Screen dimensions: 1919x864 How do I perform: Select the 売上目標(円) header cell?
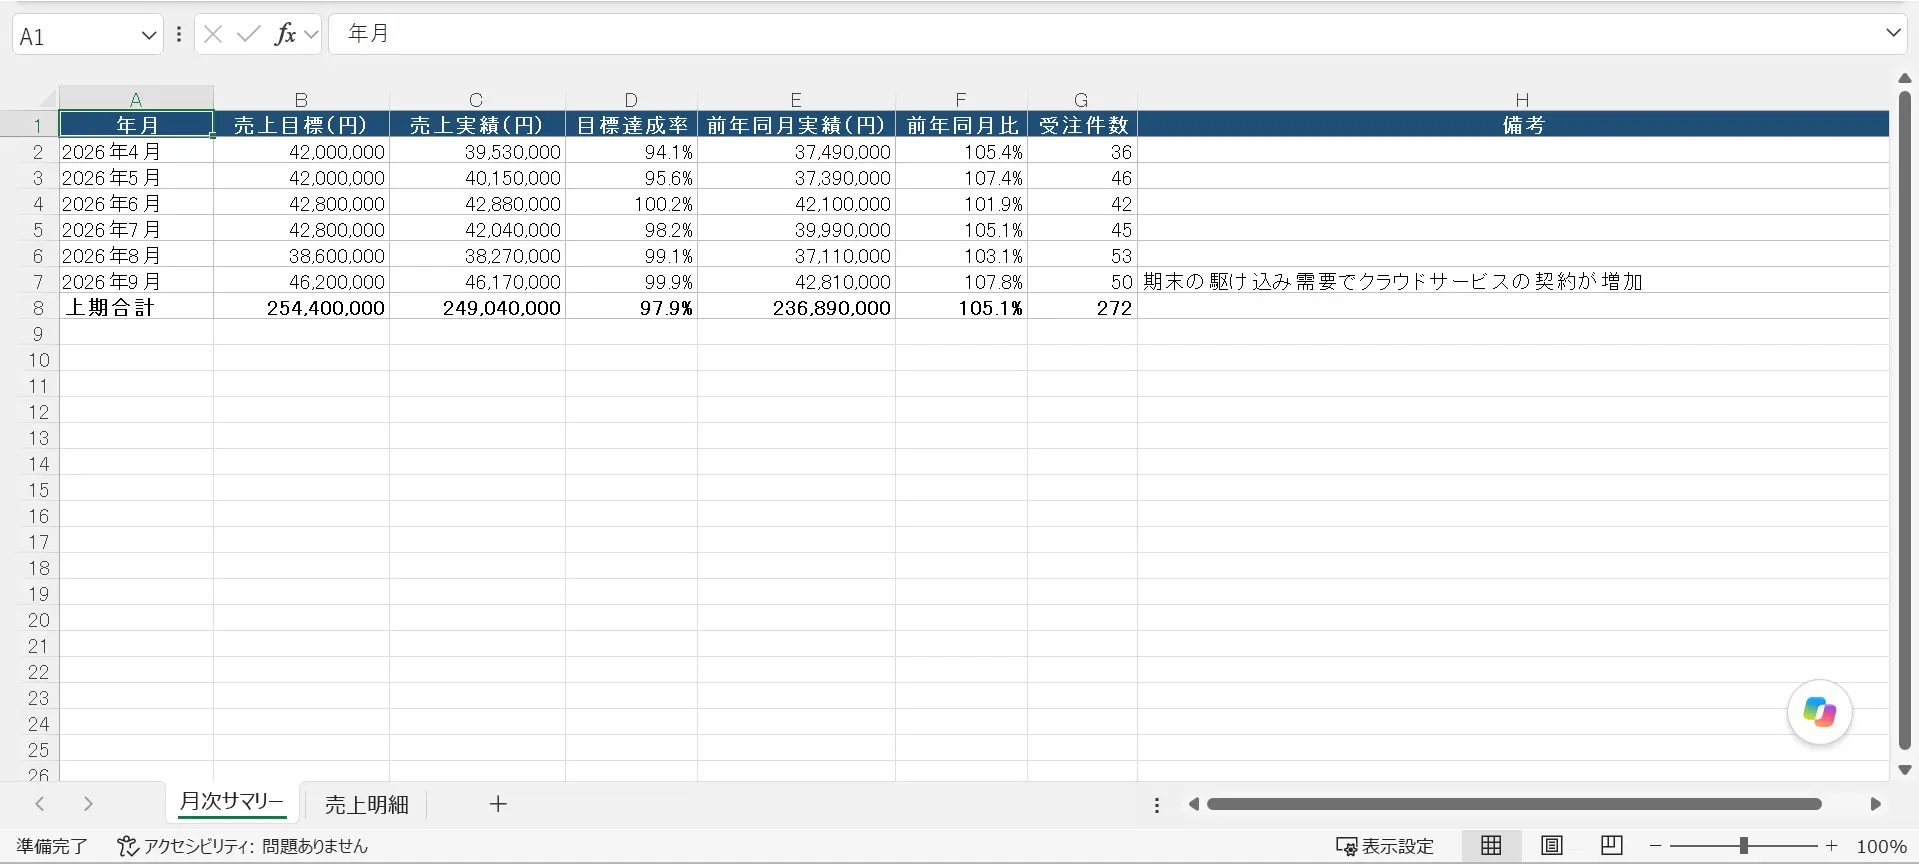(x=301, y=125)
